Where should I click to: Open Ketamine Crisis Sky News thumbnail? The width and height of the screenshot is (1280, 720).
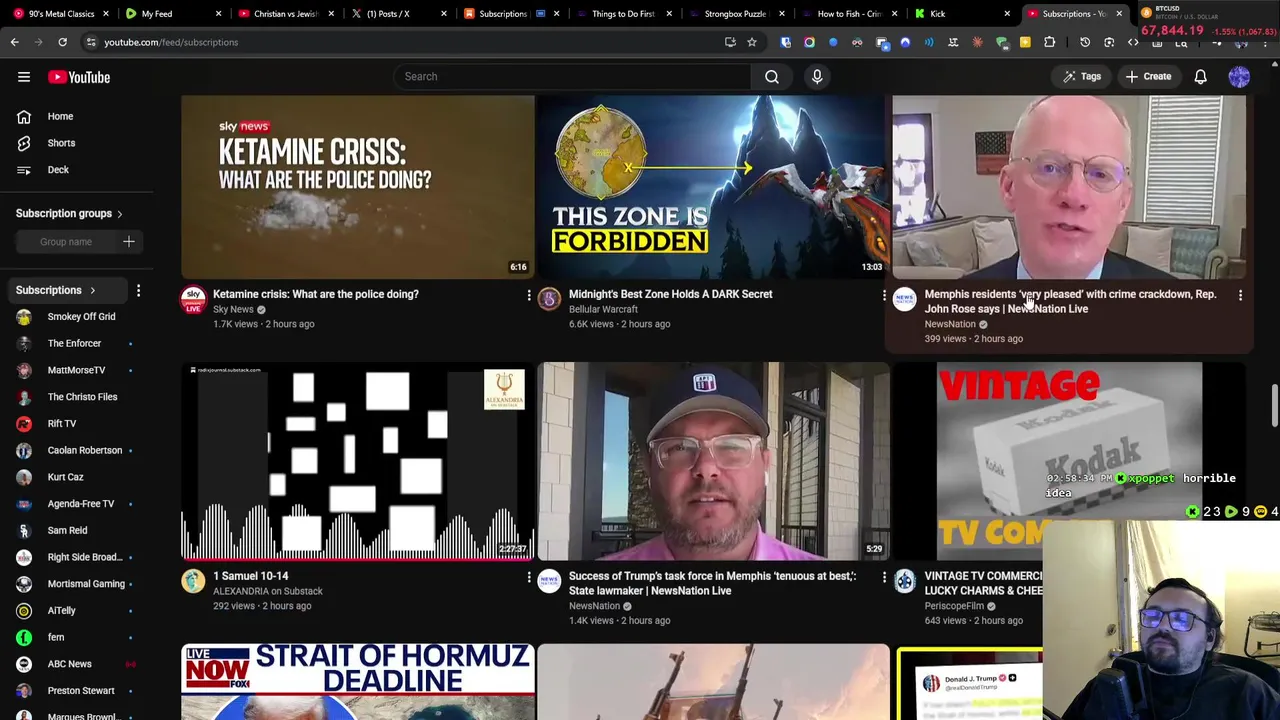click(357, 187)
